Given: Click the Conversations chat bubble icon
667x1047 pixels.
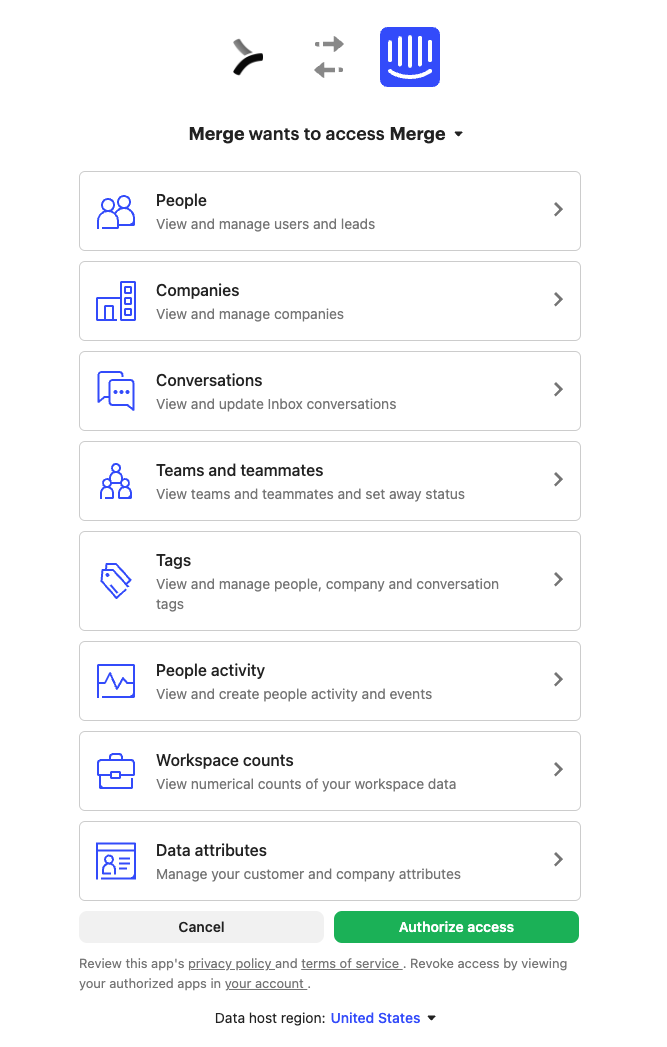Looking at the screenshot, I should (116, 391).
